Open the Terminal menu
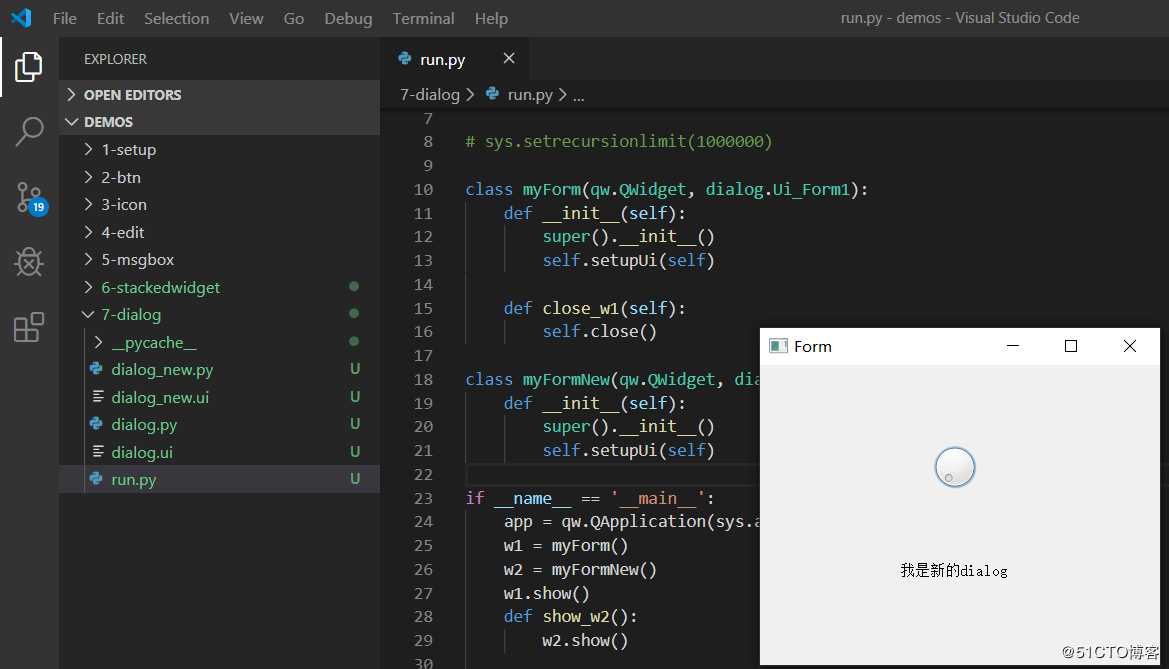This screenshot has height=669, width=1169. [423, 18]
